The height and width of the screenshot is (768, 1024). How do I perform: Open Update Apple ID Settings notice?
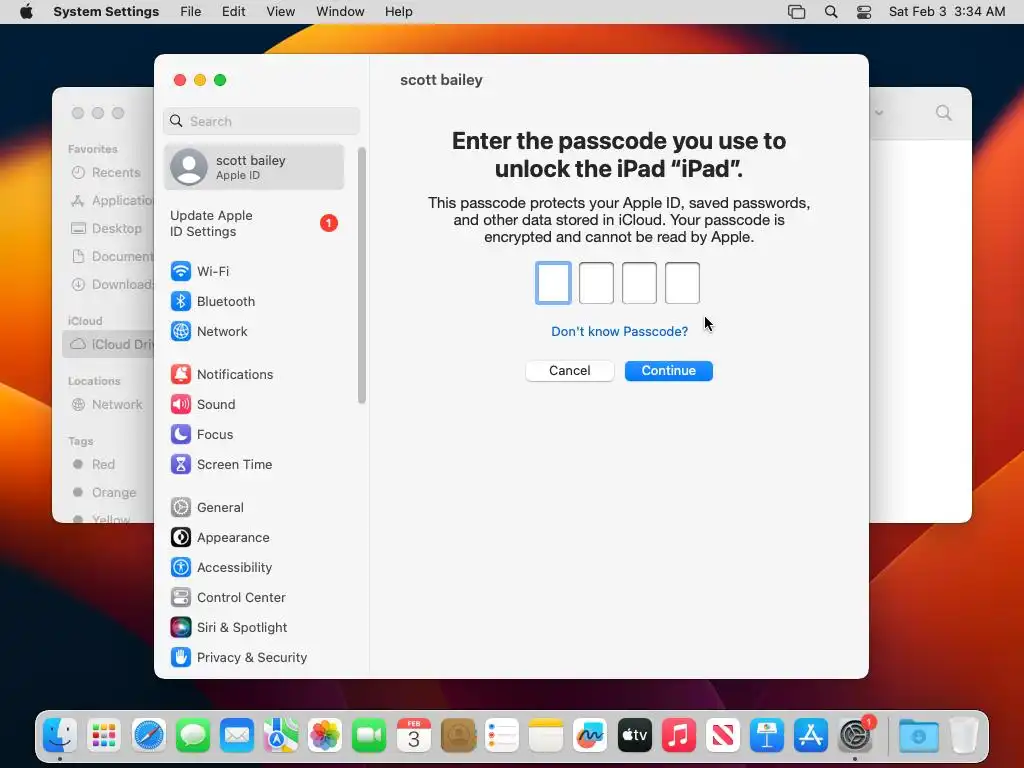(x=254, y=223)
